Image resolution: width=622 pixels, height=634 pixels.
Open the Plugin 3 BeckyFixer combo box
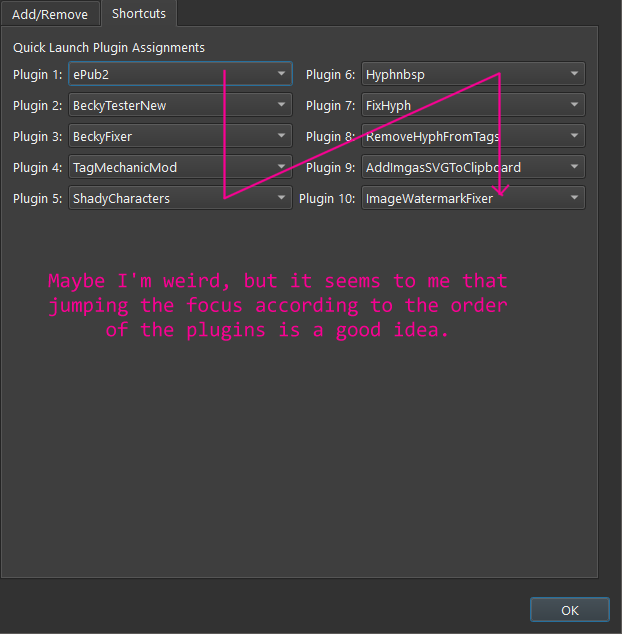[x=180, y=136]
